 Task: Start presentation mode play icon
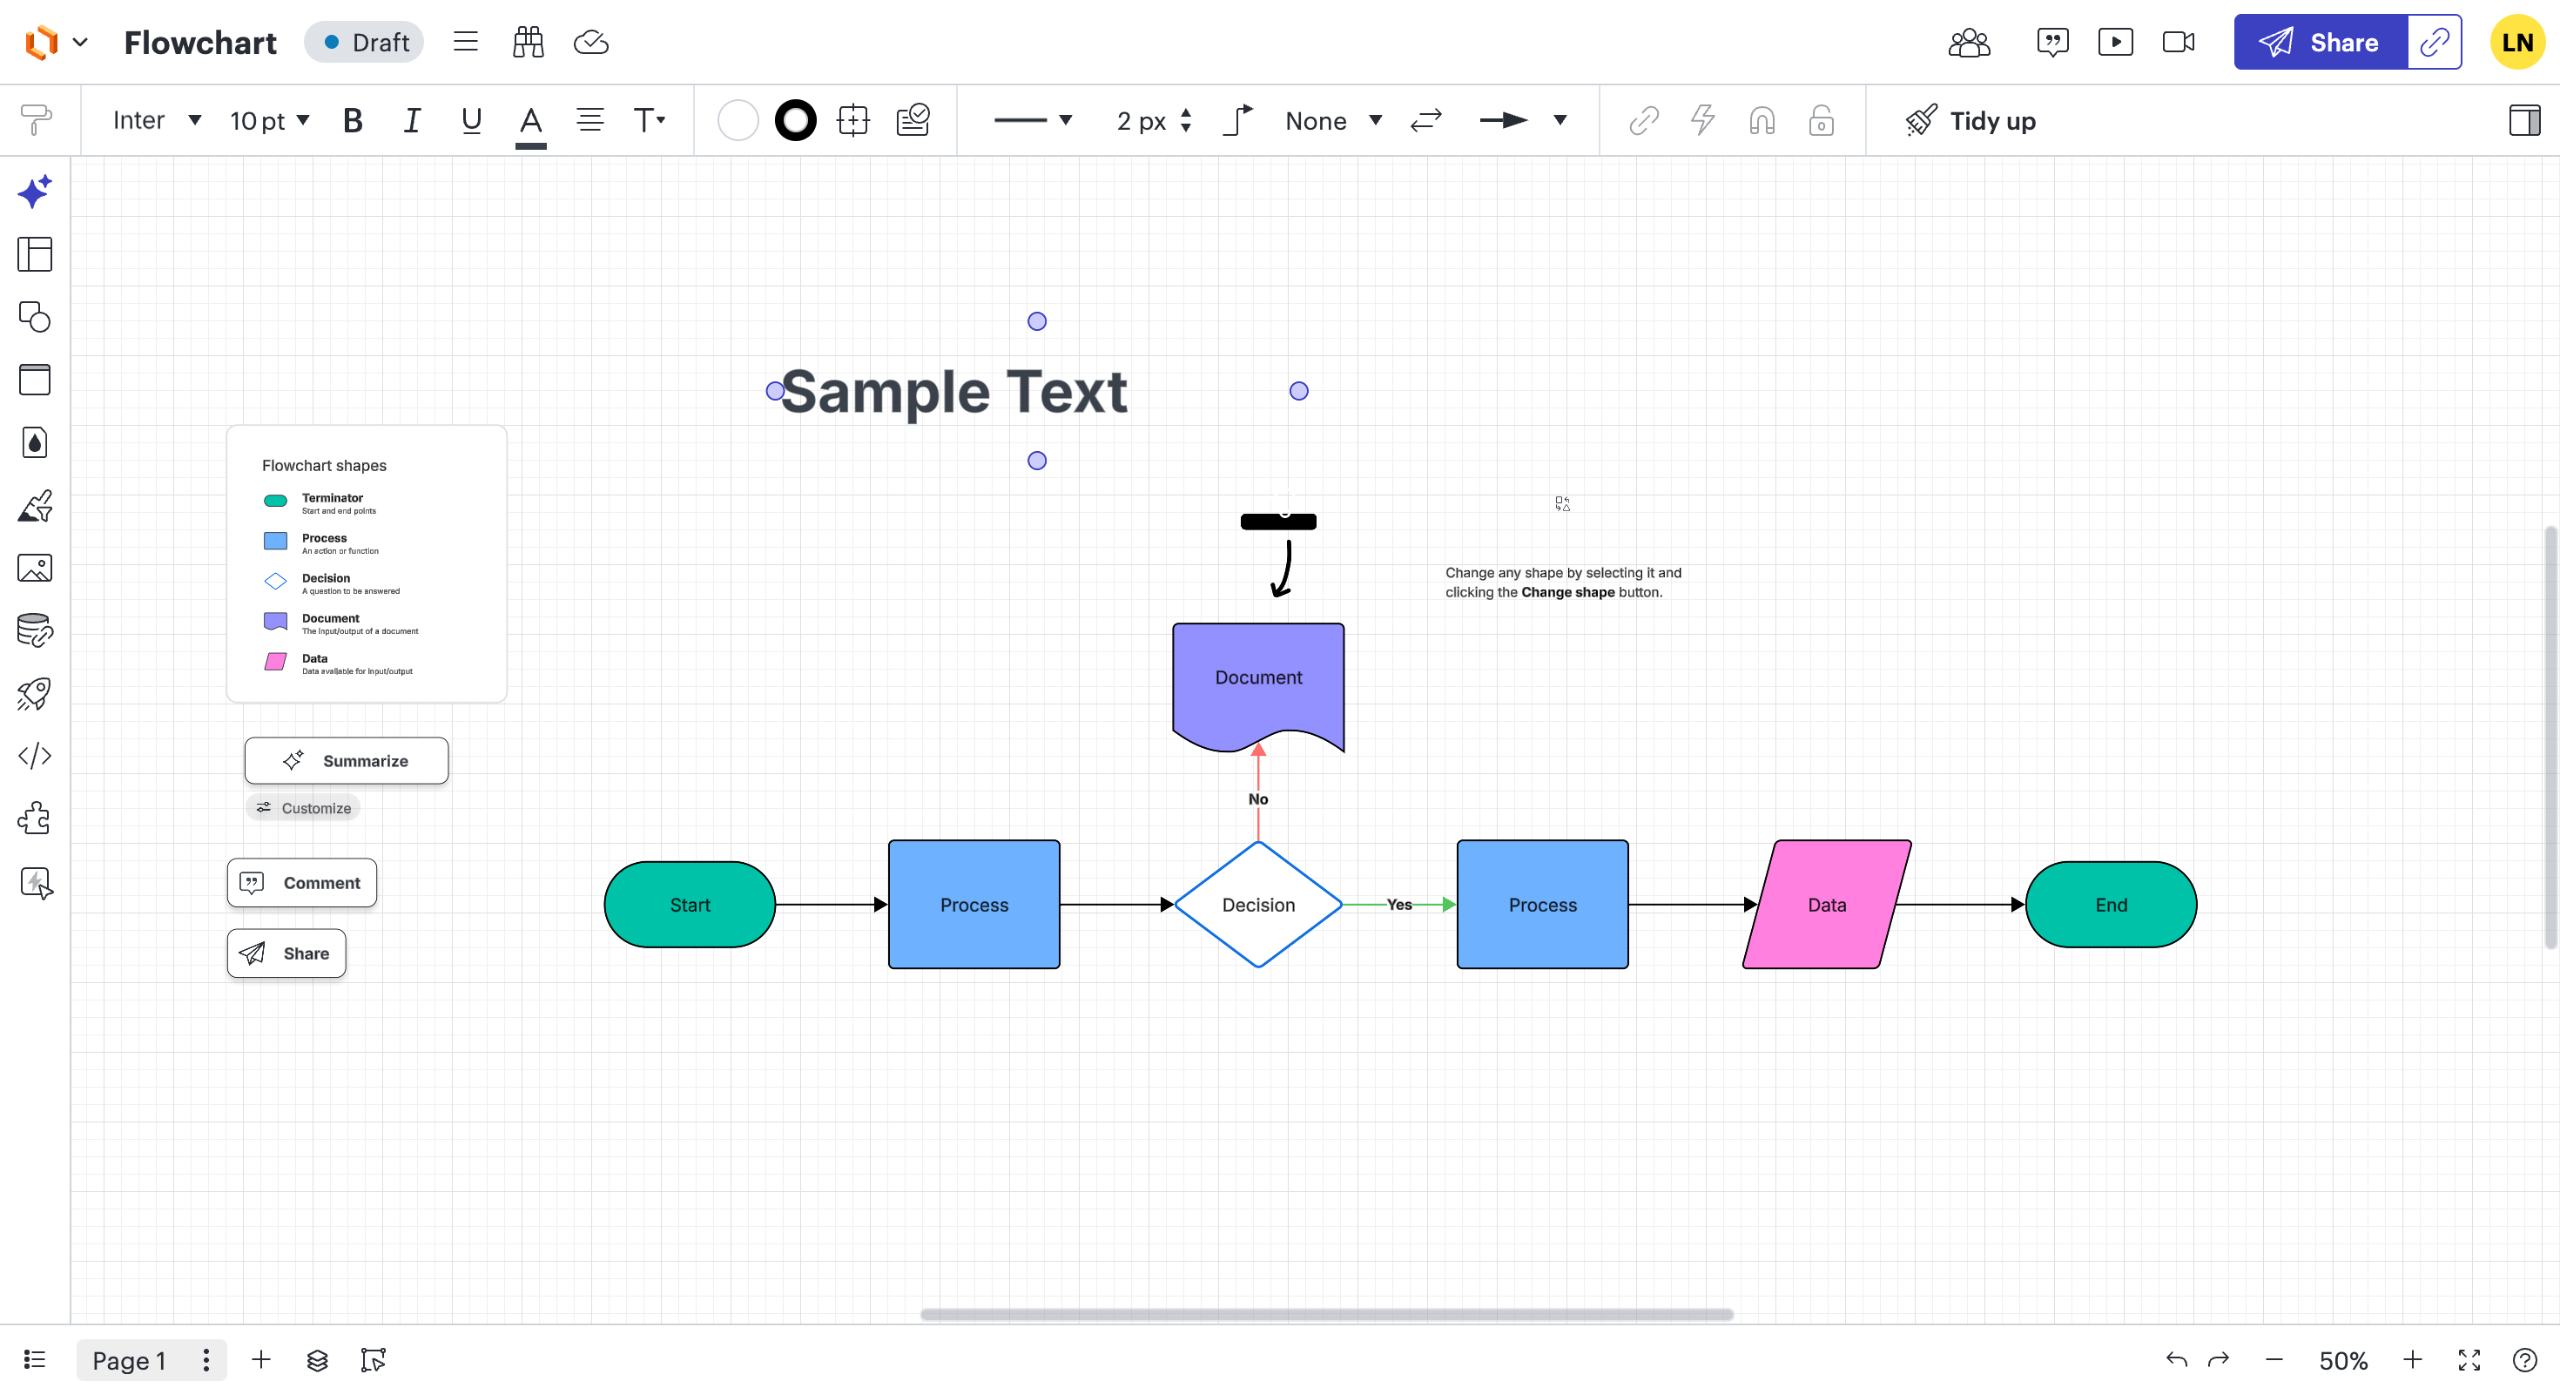2115,42
